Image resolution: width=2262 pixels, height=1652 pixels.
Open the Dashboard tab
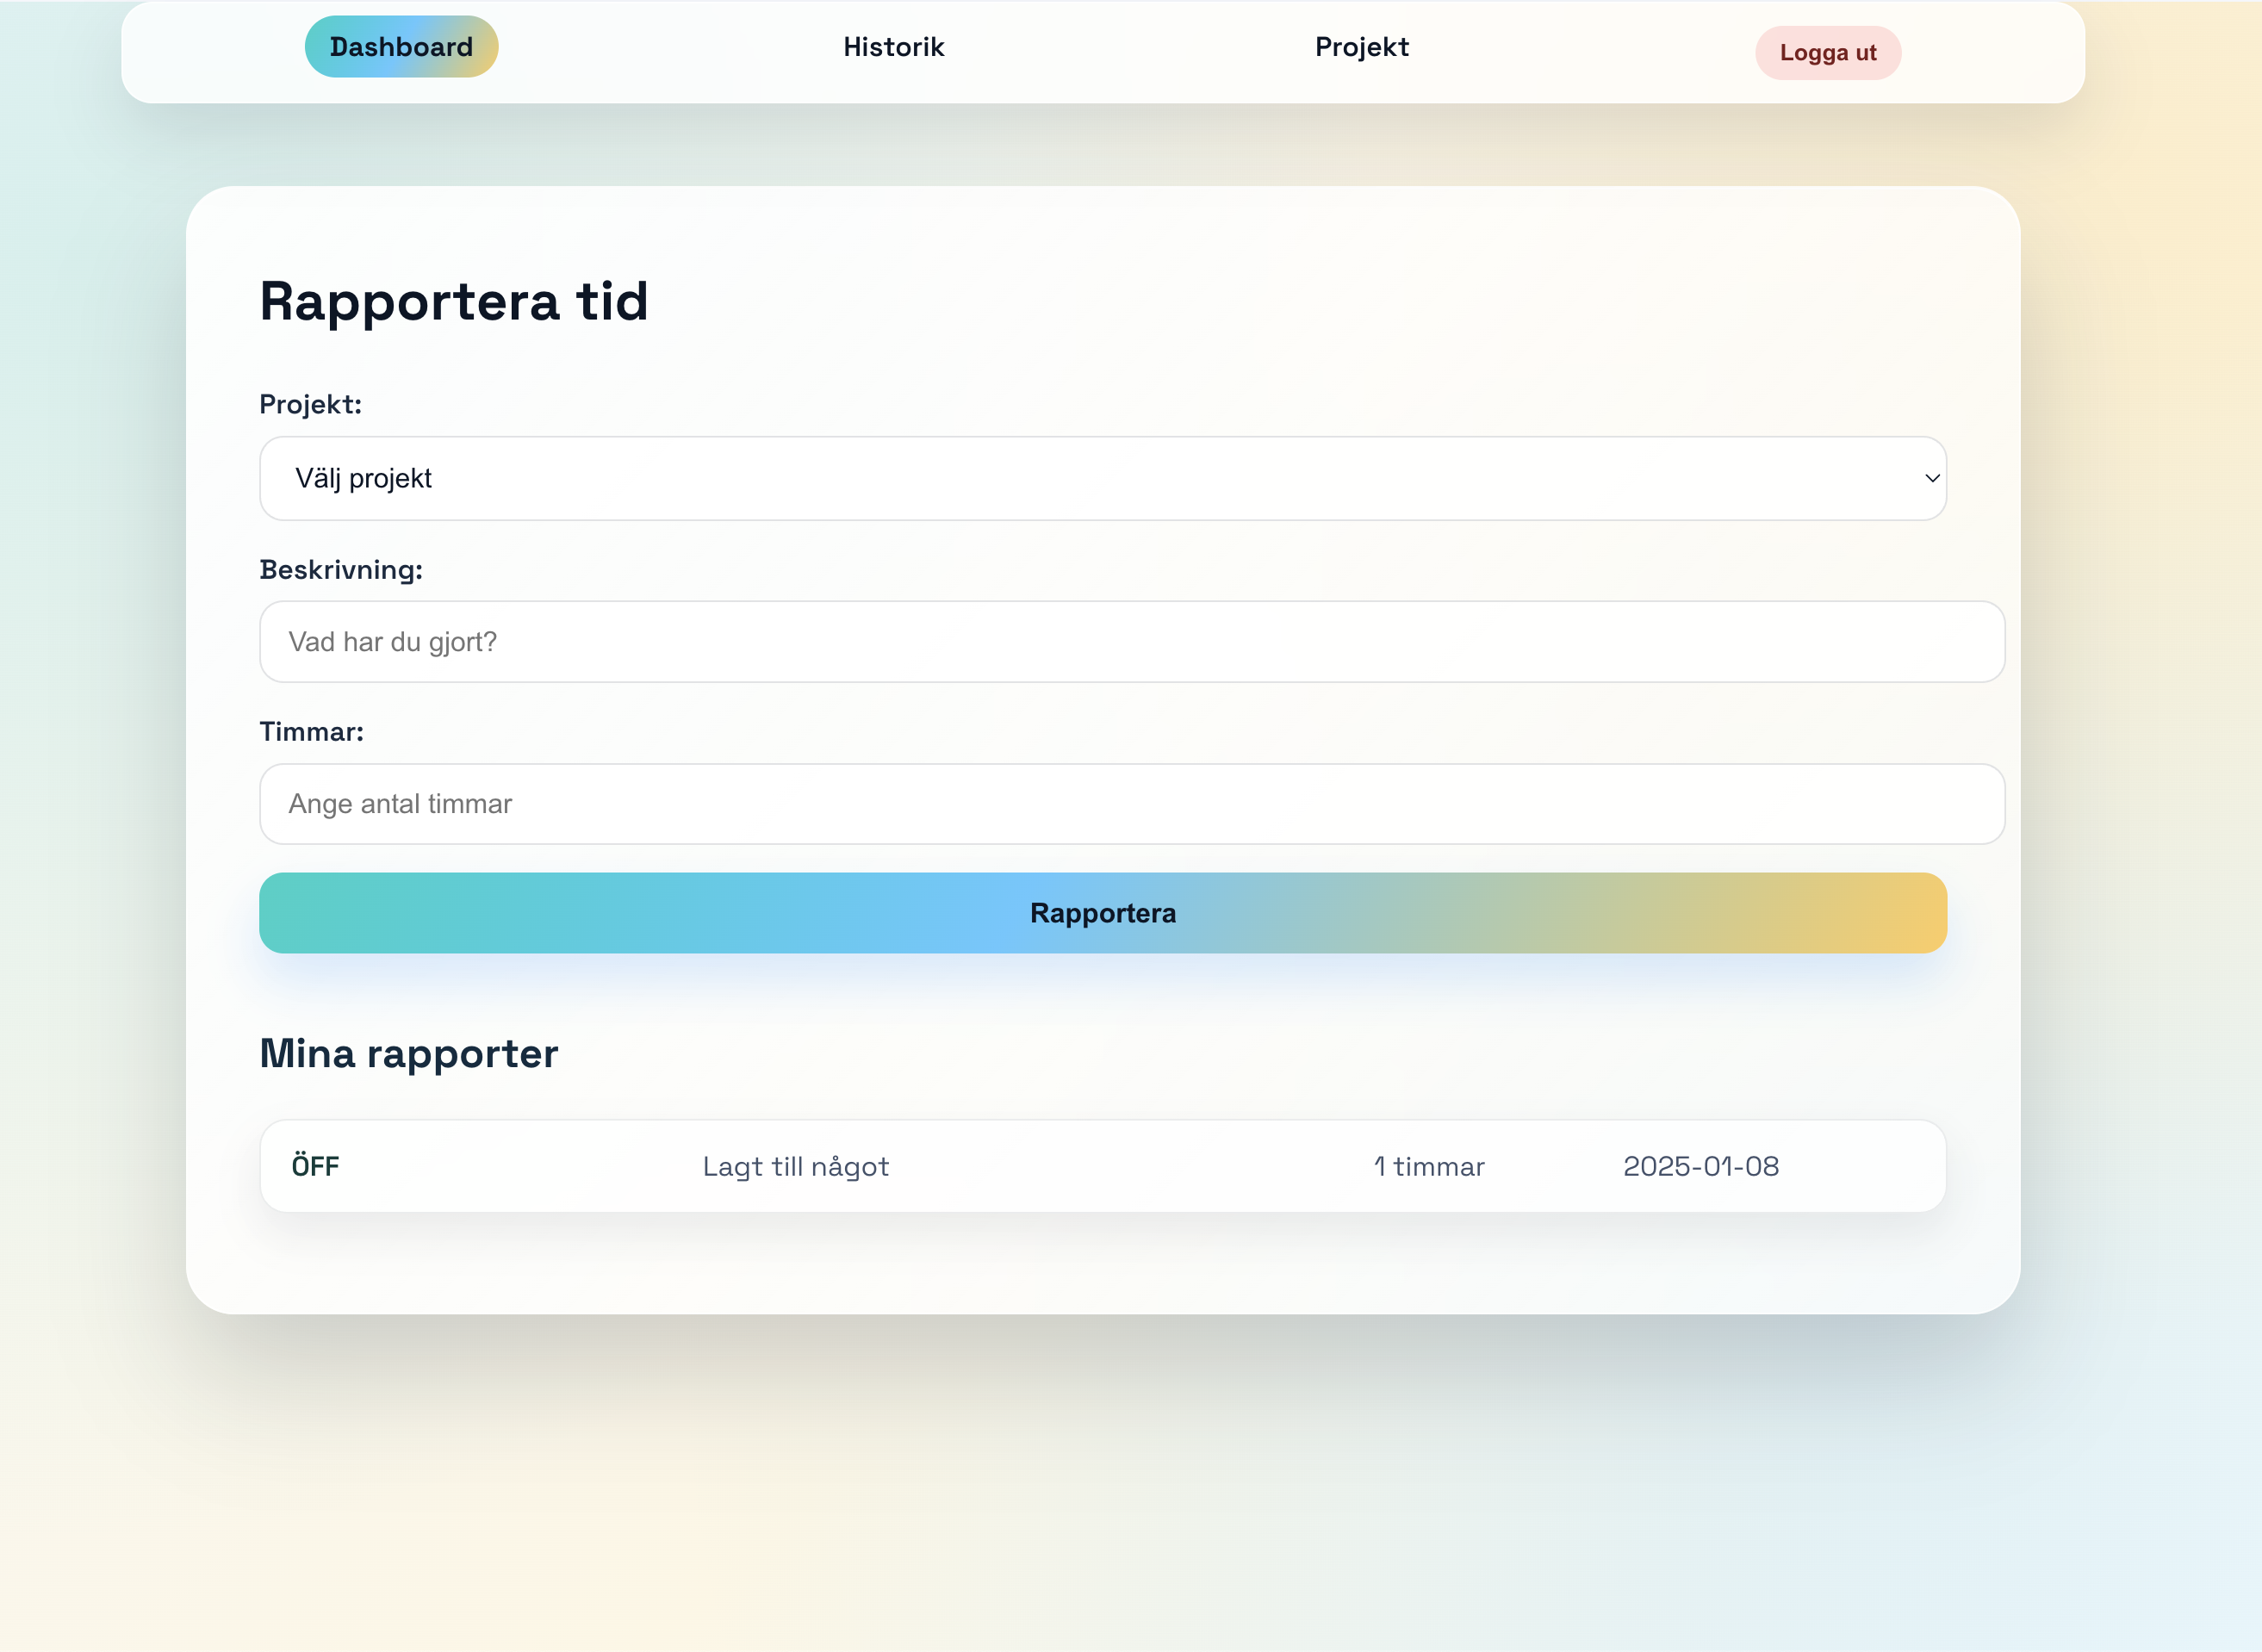pos(401,47)
